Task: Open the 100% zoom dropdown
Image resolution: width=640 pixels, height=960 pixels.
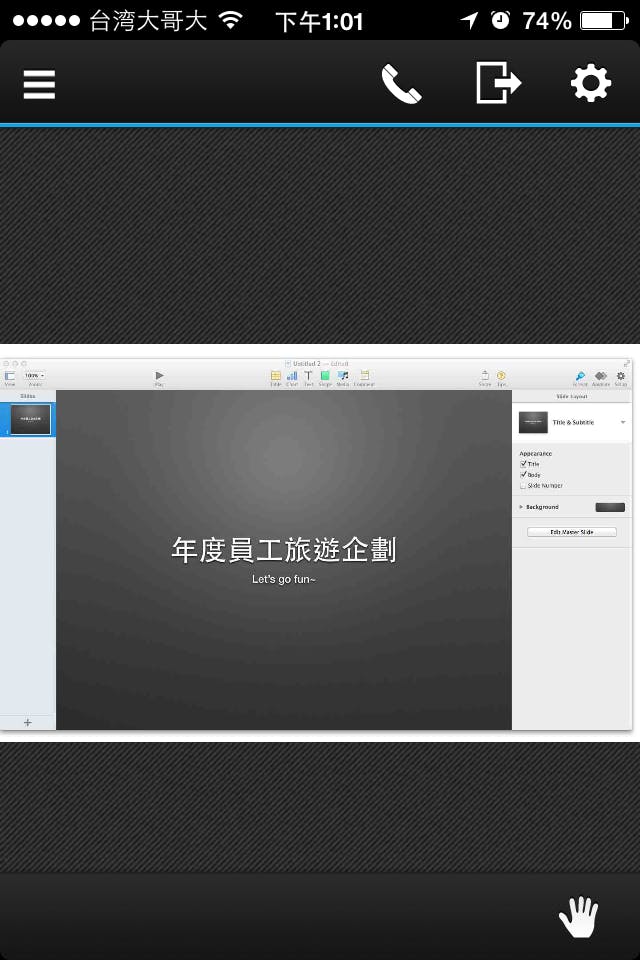Action: (34, 376)
